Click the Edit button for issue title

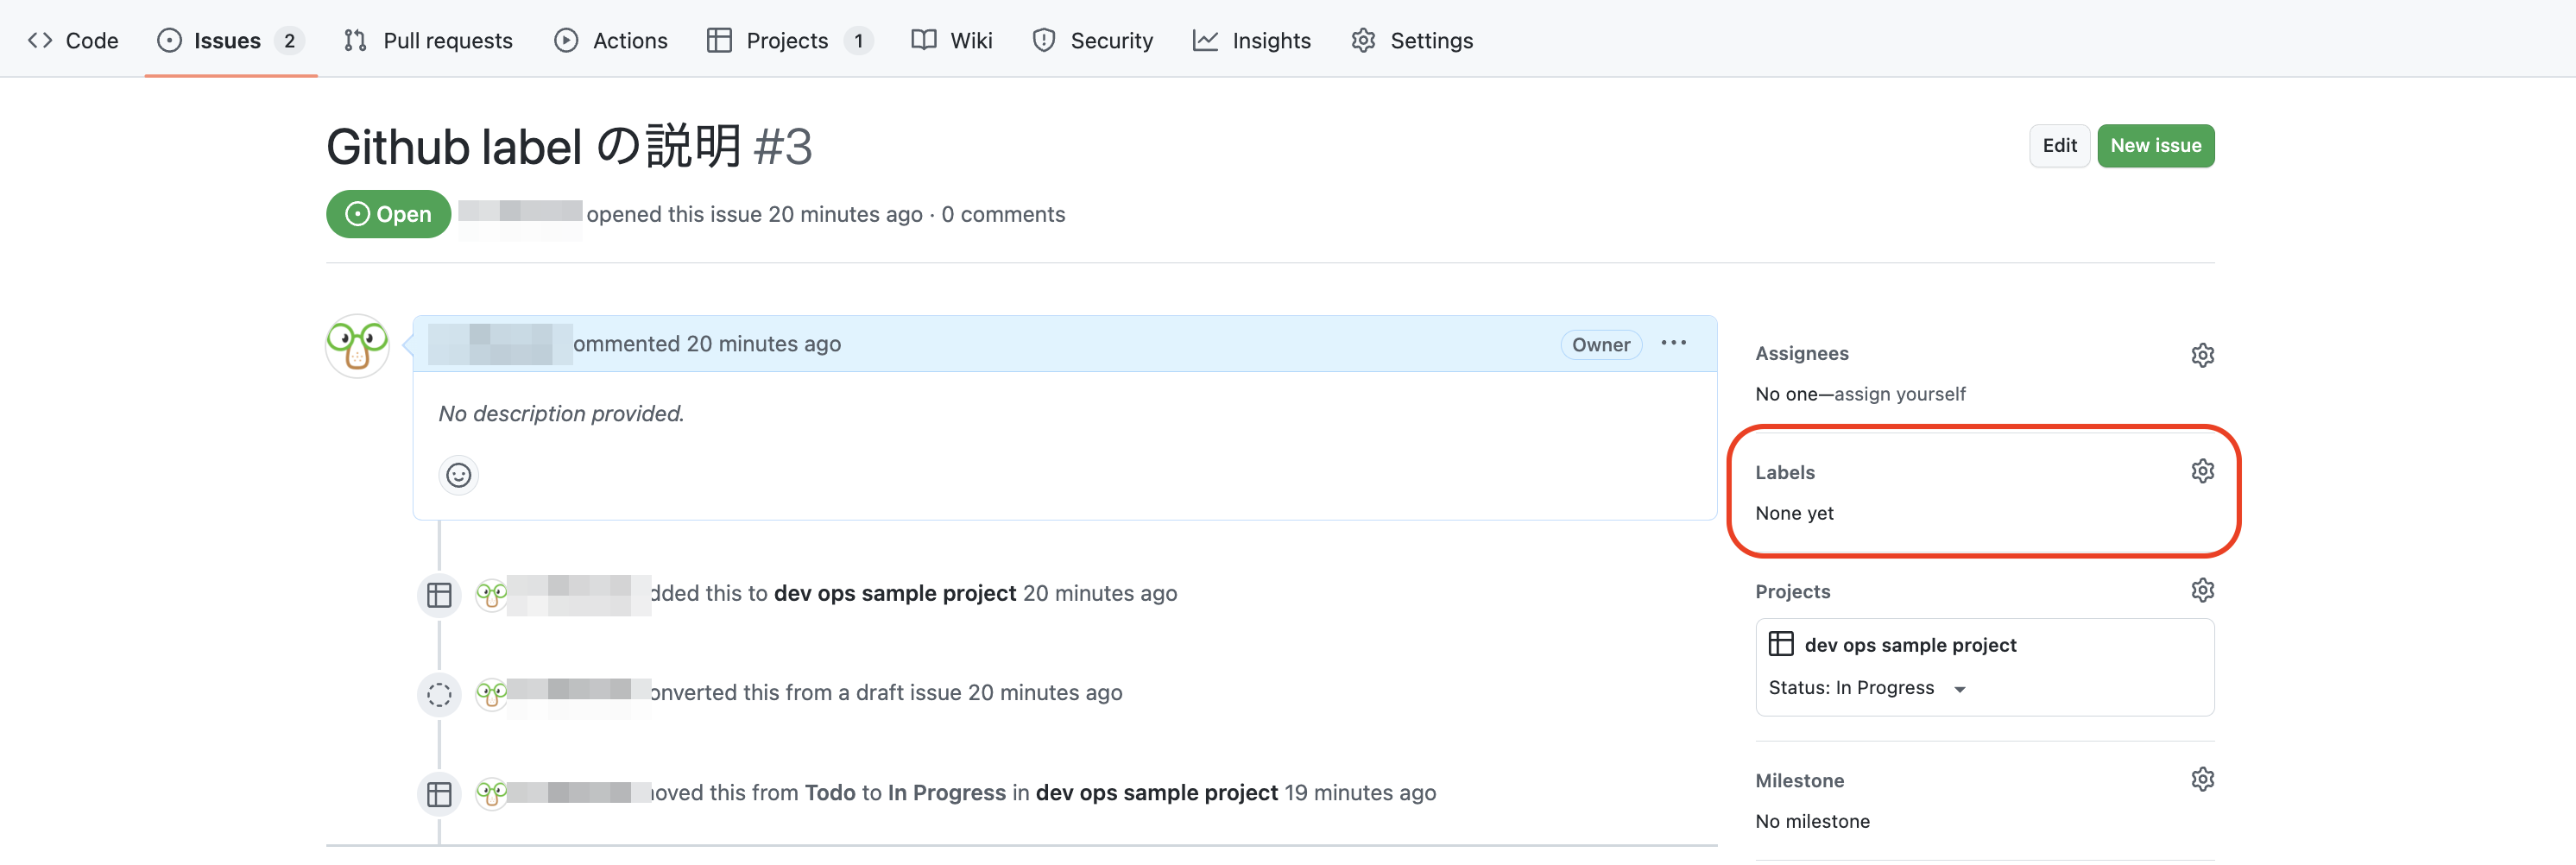click(x=2058, y=146)
